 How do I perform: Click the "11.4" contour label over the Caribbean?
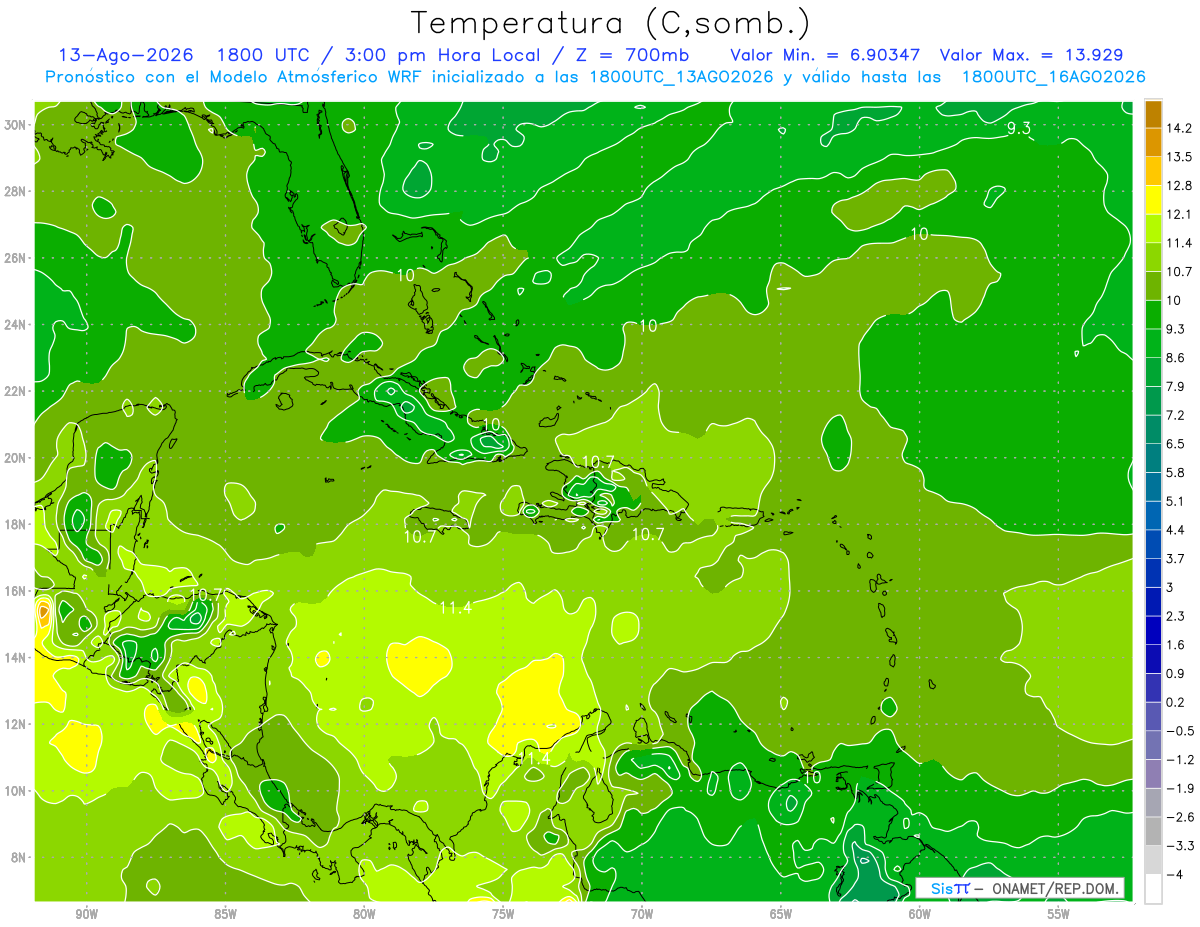pos(455,607)
